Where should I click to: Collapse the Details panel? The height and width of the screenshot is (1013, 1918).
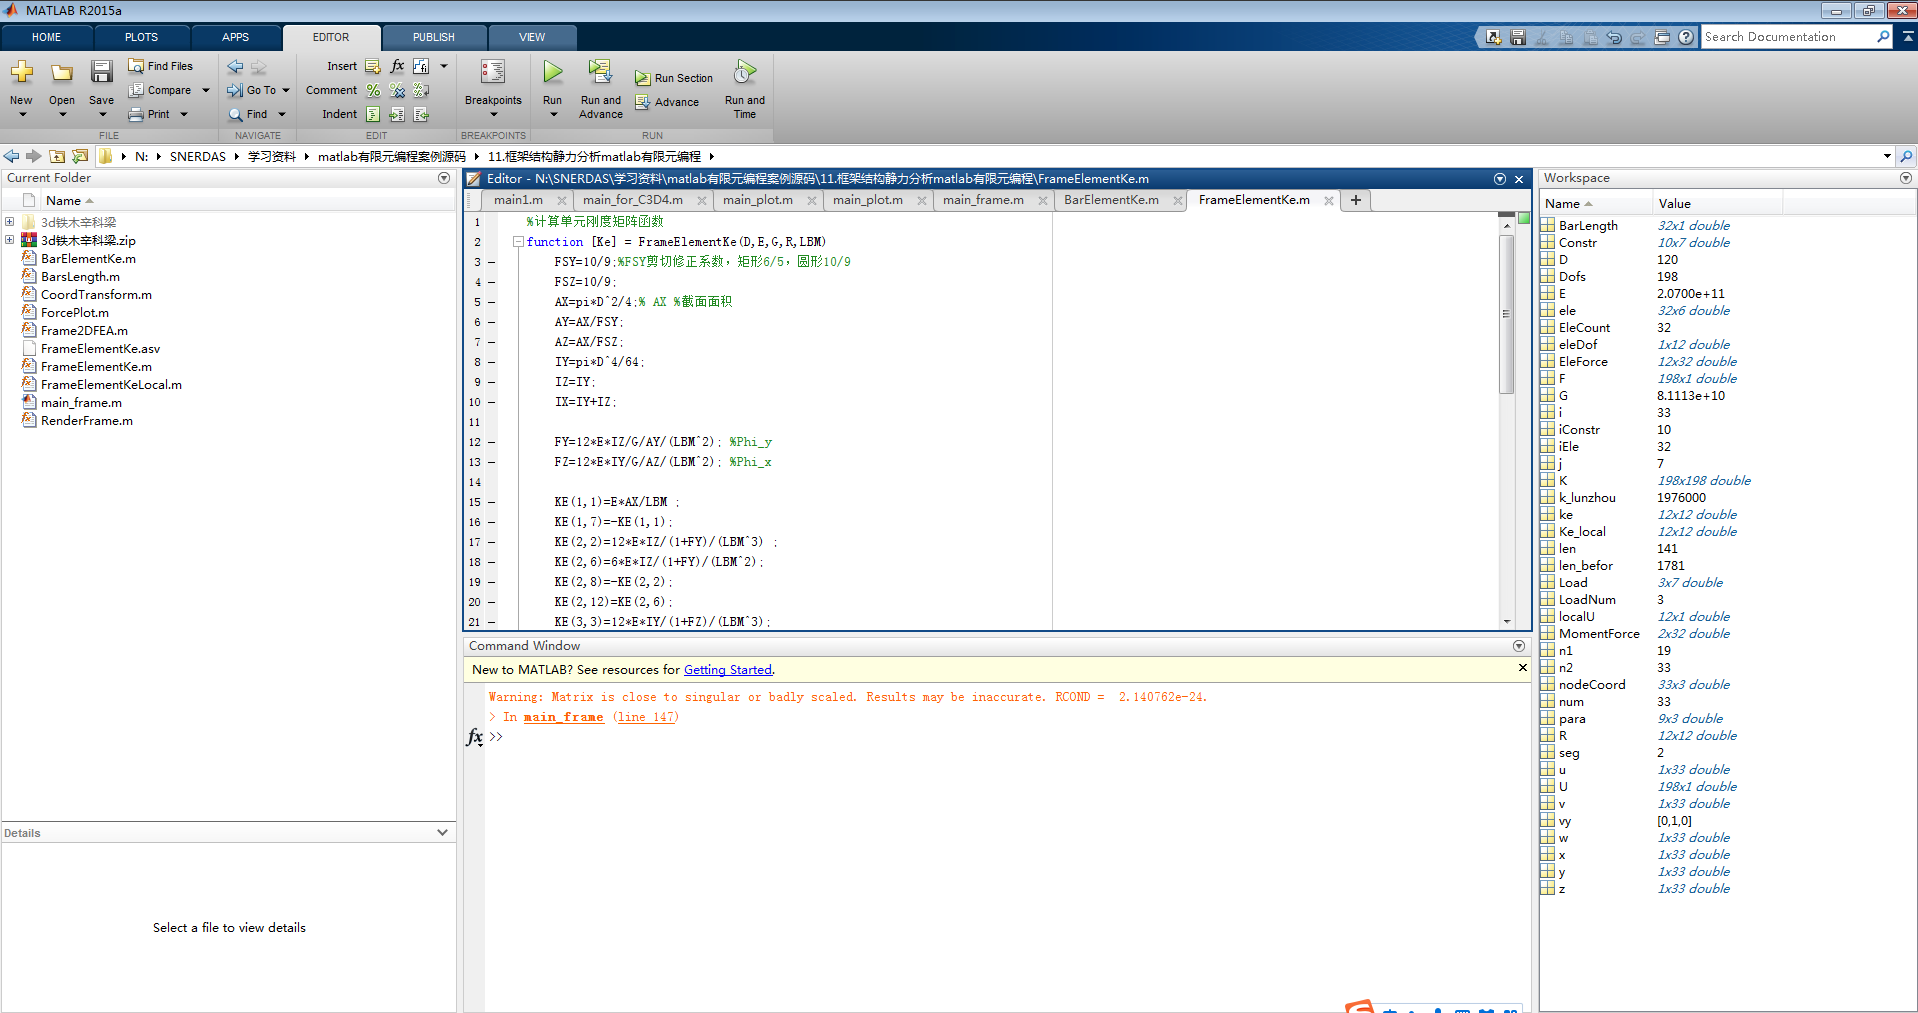(x=442, y=832)
